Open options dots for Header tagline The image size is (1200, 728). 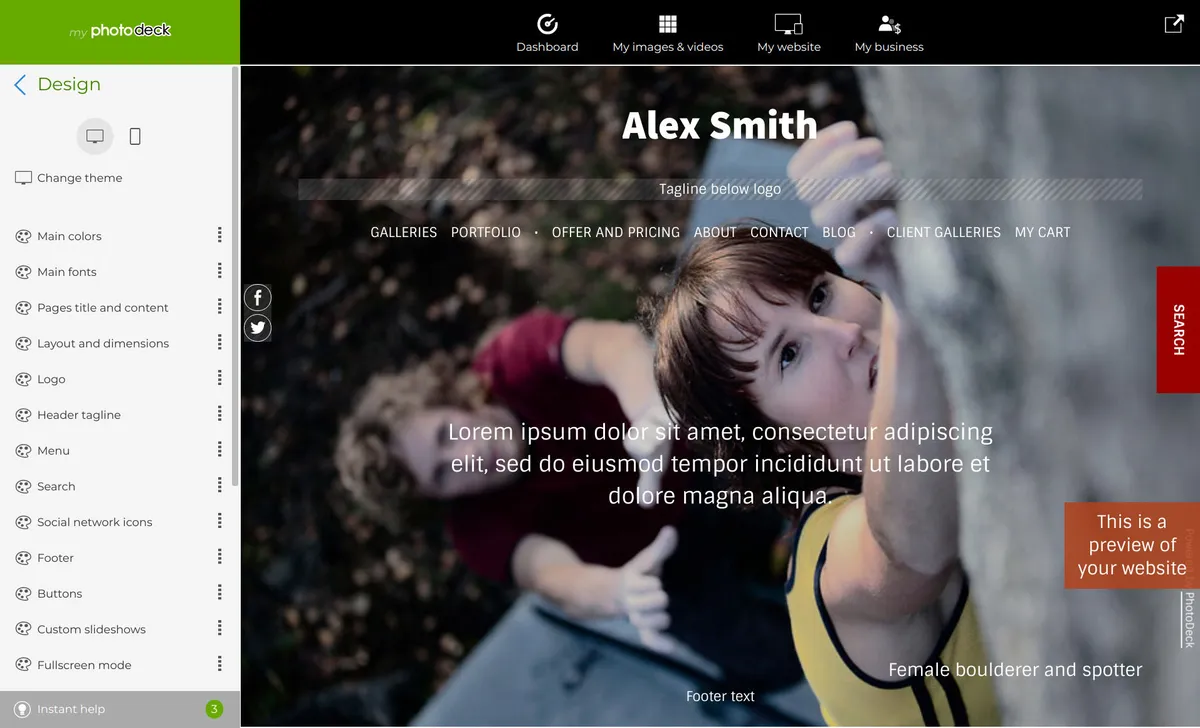pos(219,414)
